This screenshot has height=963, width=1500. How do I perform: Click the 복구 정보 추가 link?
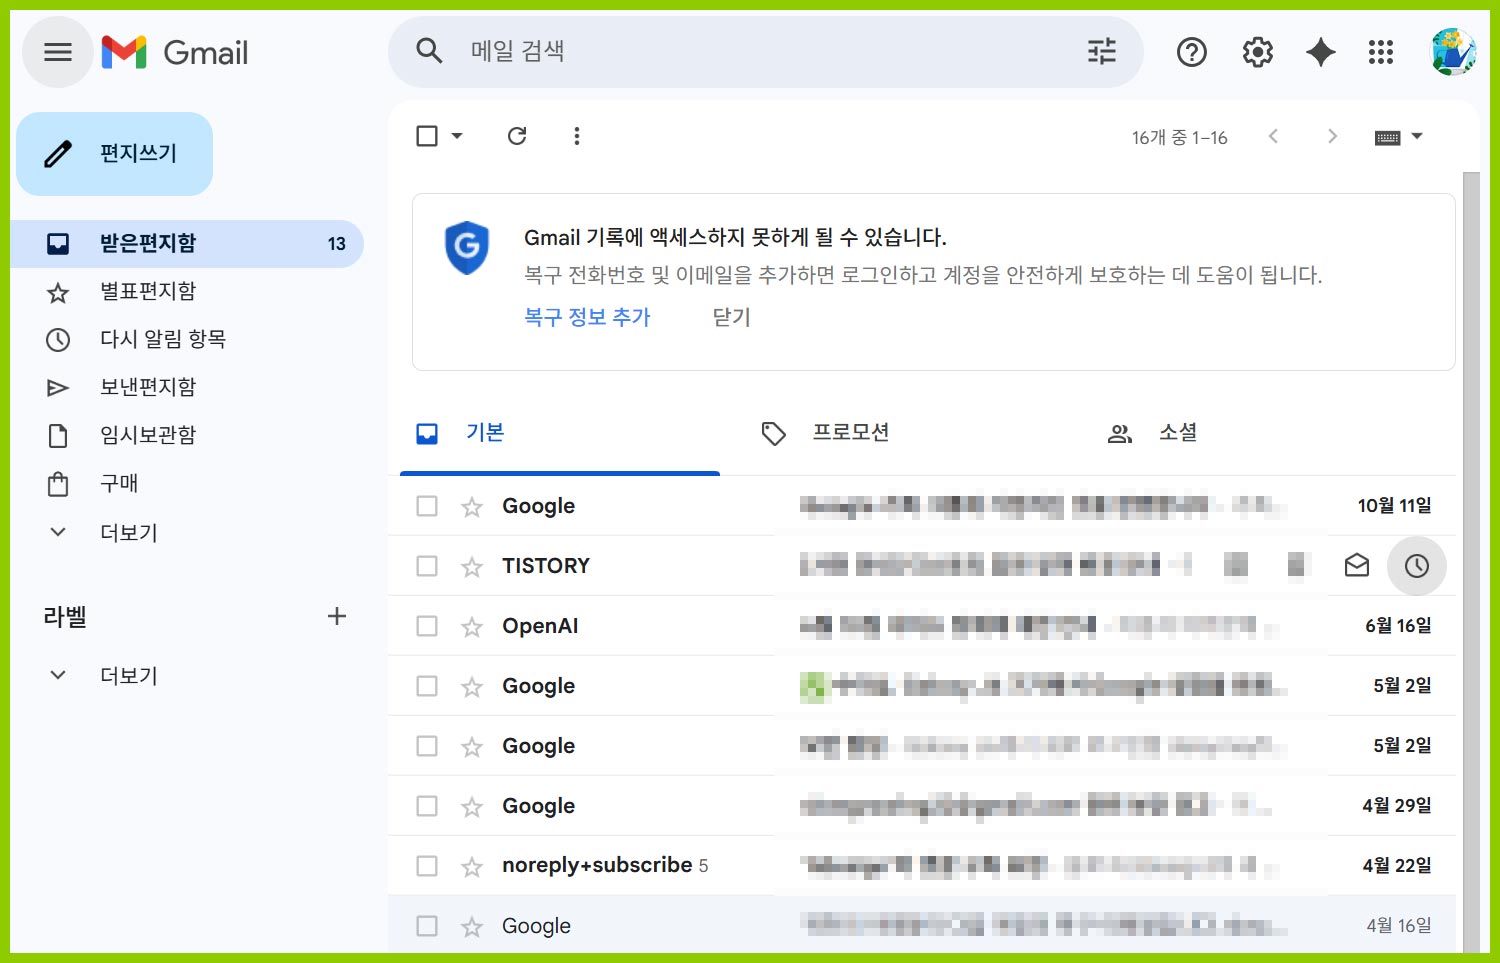click(x=587, y=317)
